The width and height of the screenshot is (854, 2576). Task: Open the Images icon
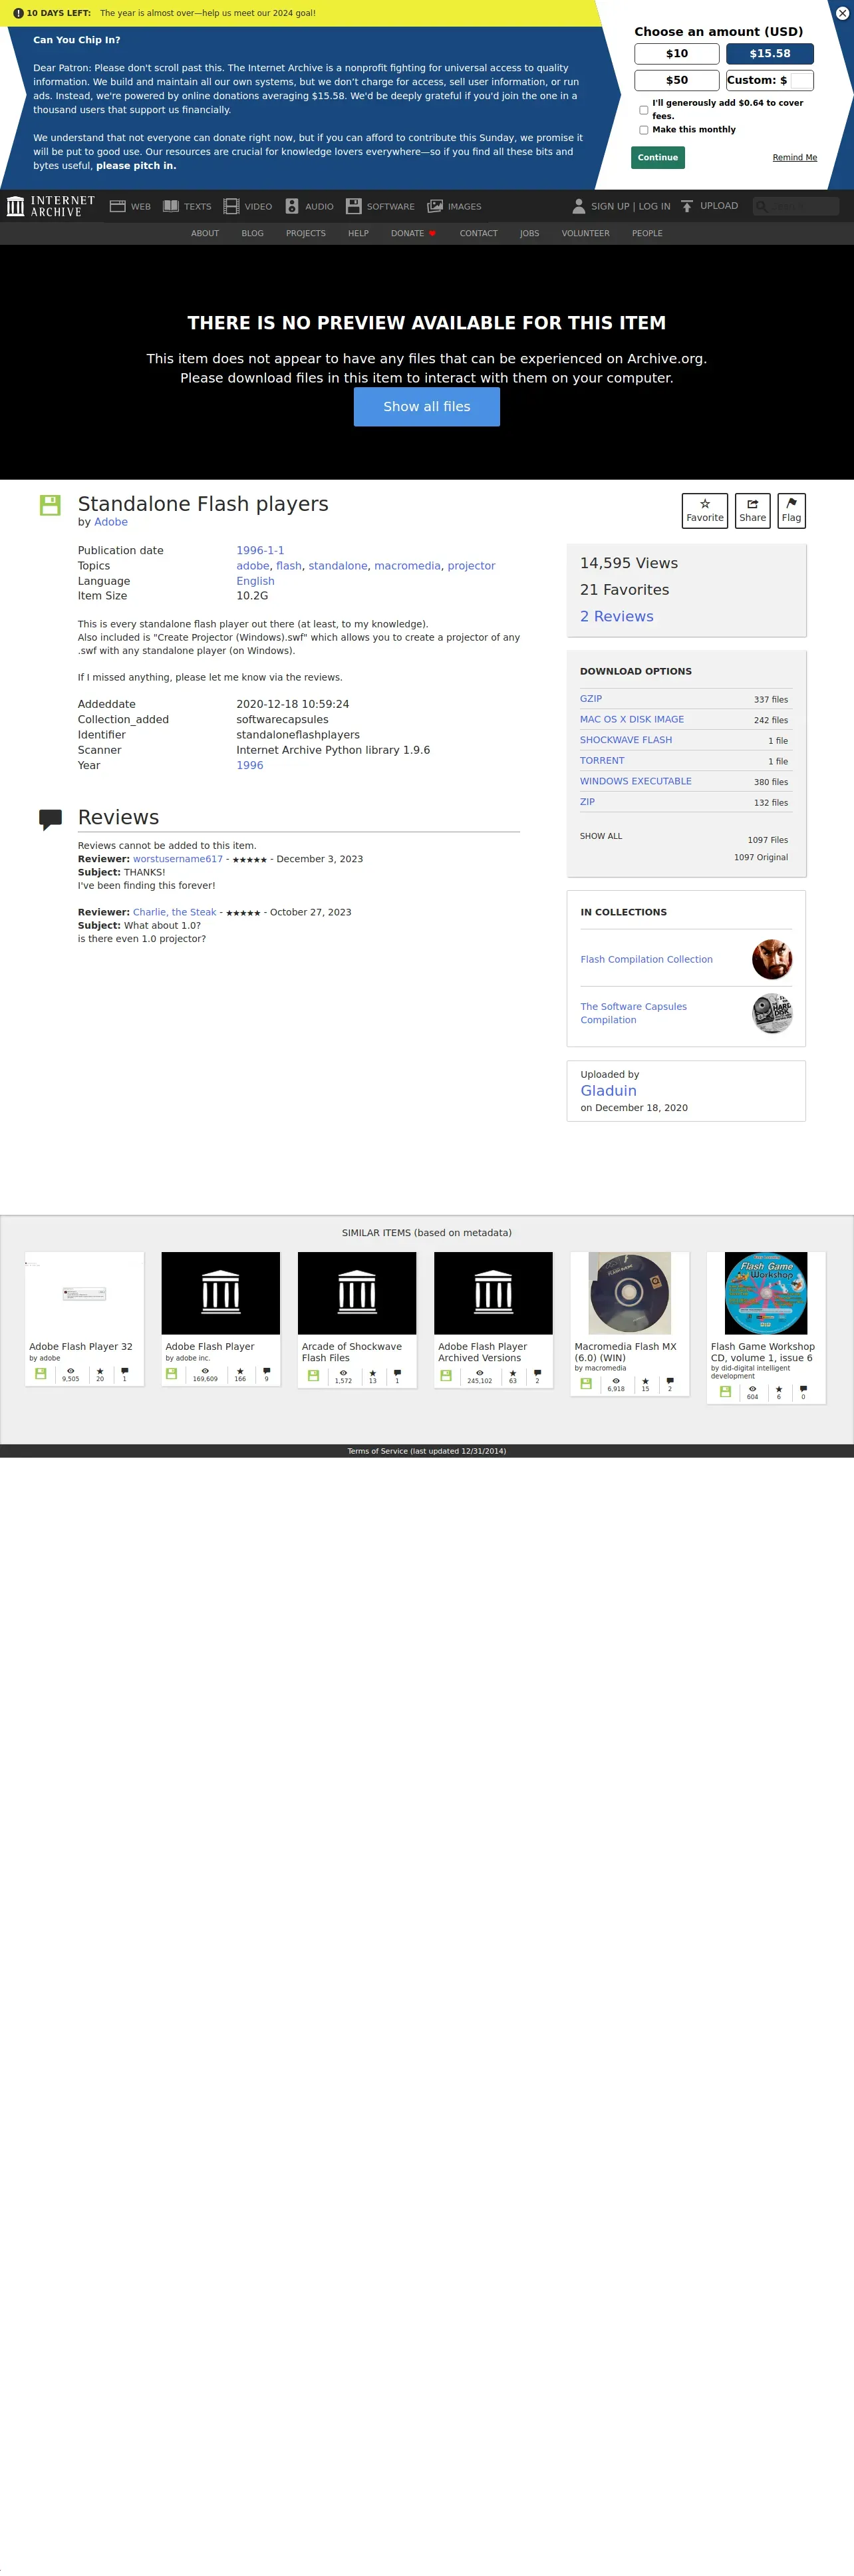point(435,206)
